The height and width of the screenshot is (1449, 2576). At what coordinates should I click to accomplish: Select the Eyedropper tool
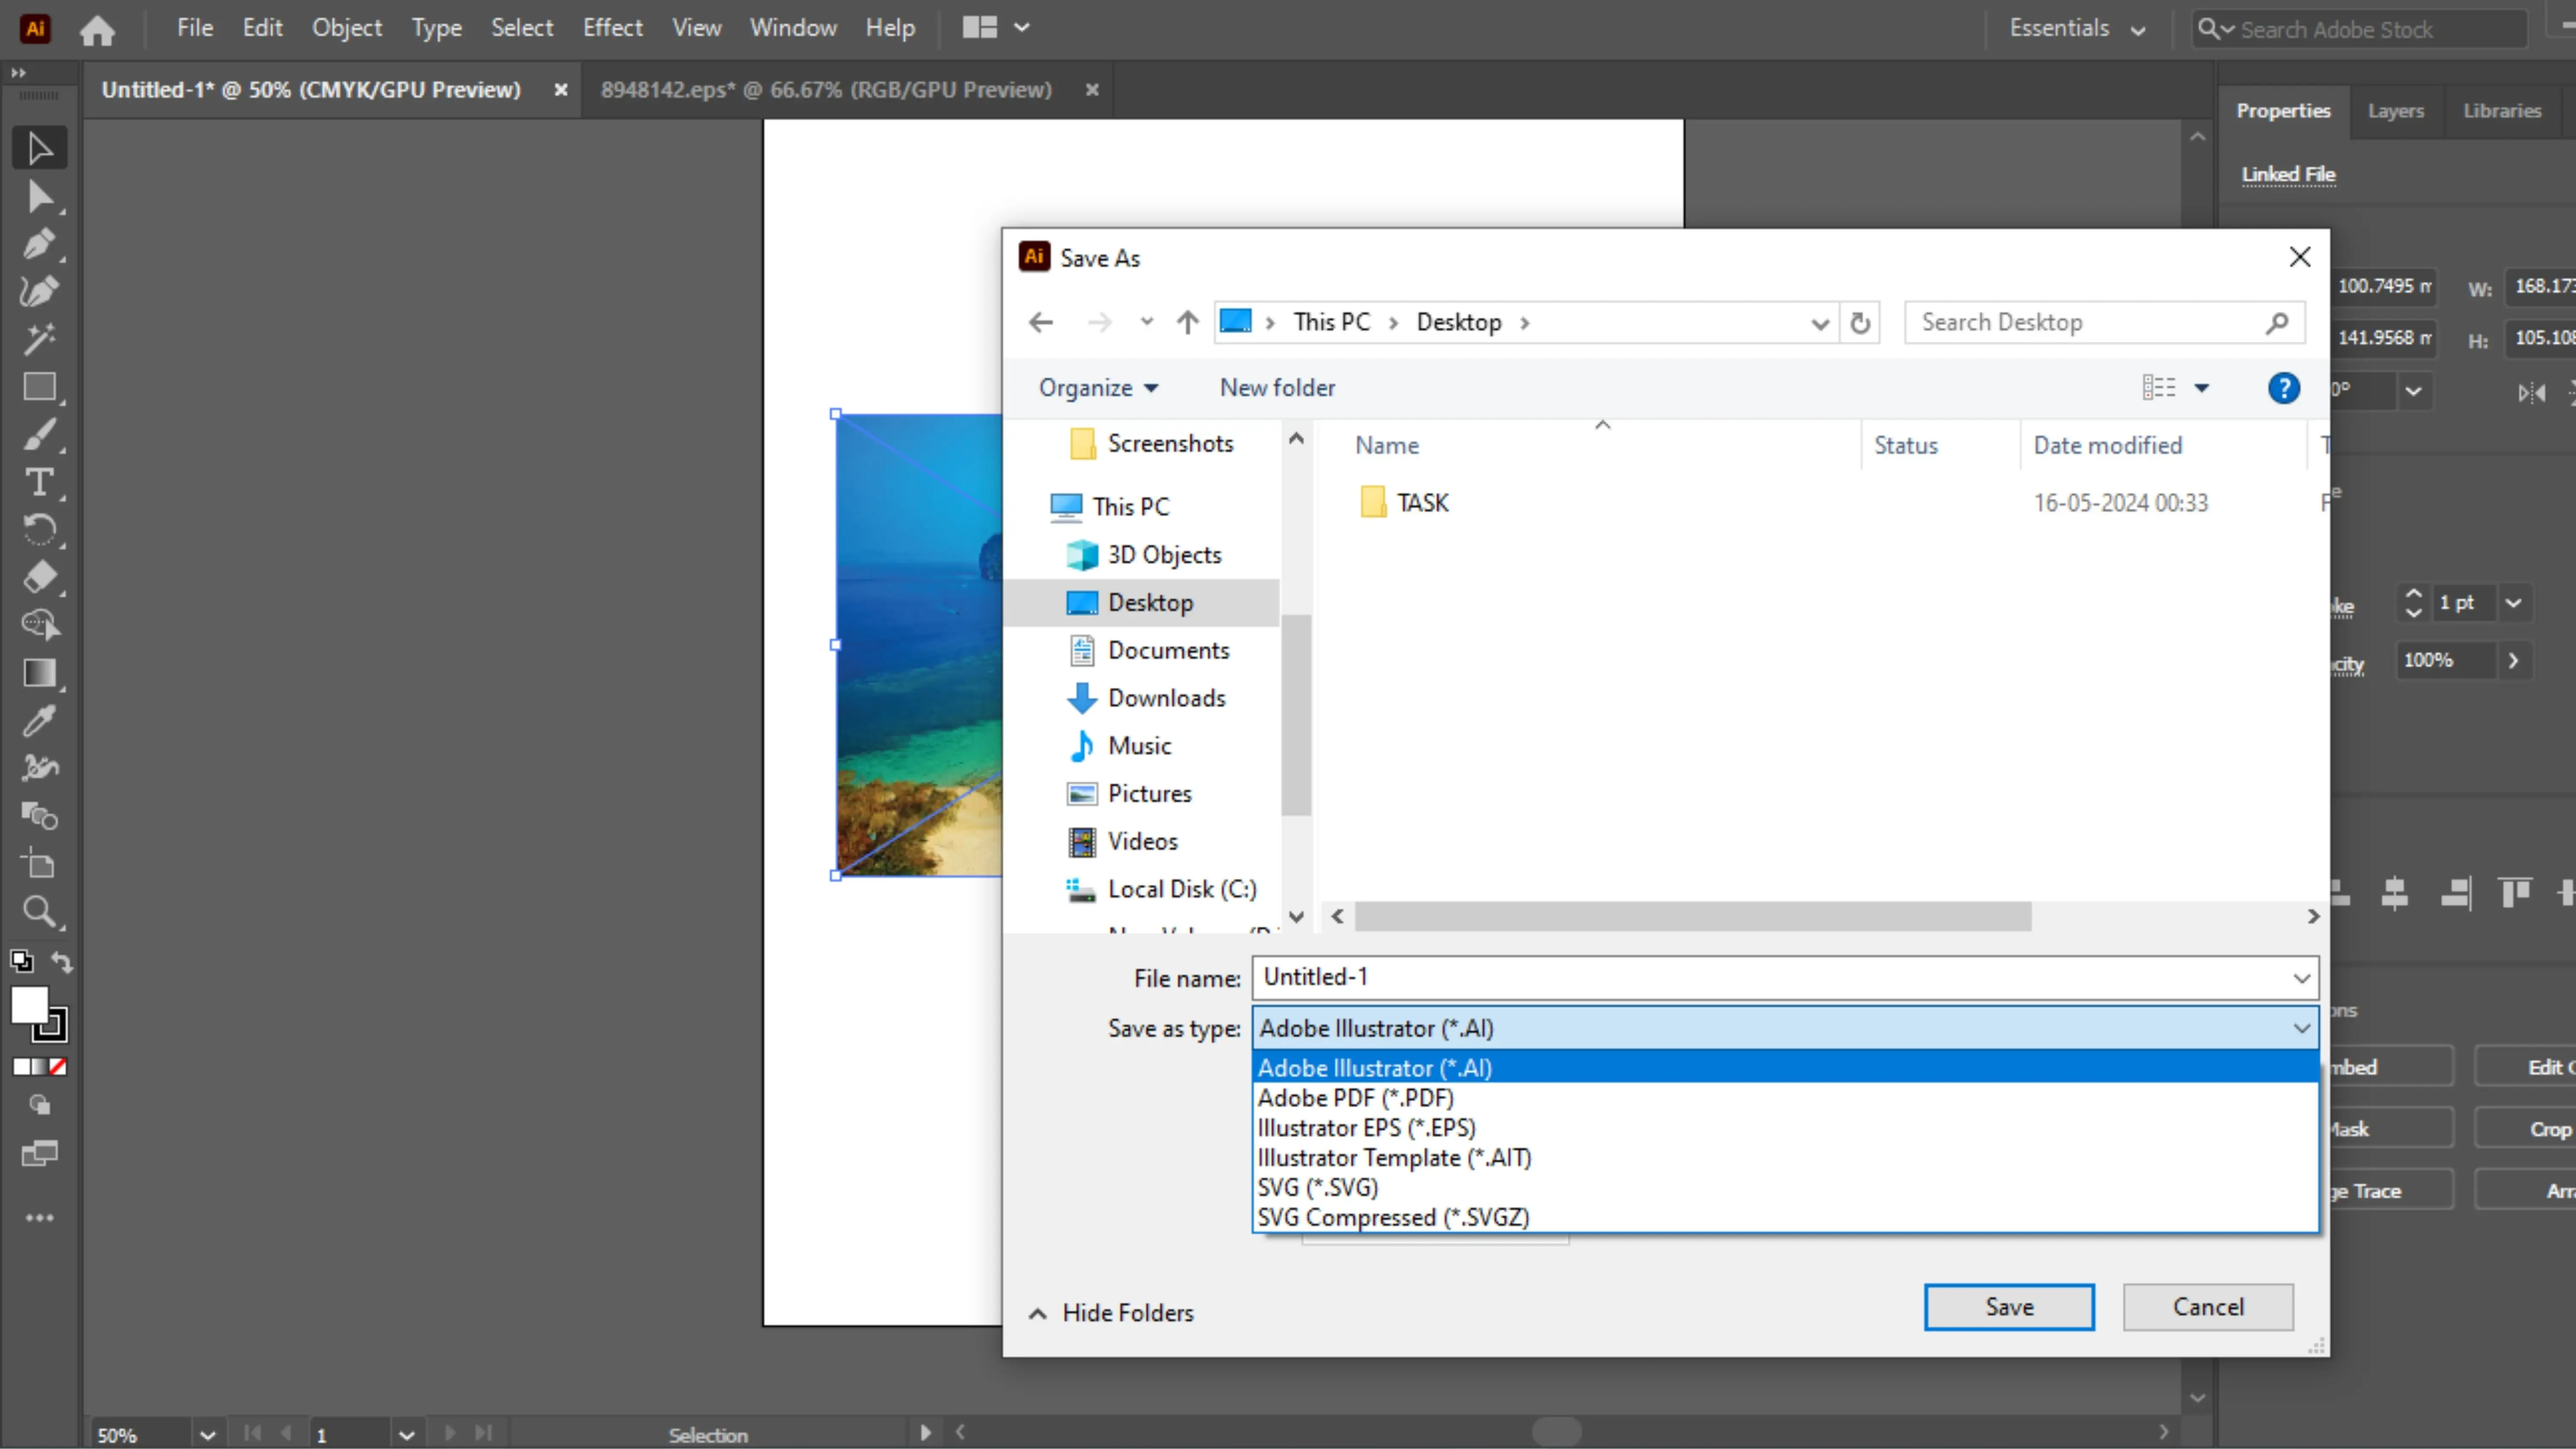[40, 721]
